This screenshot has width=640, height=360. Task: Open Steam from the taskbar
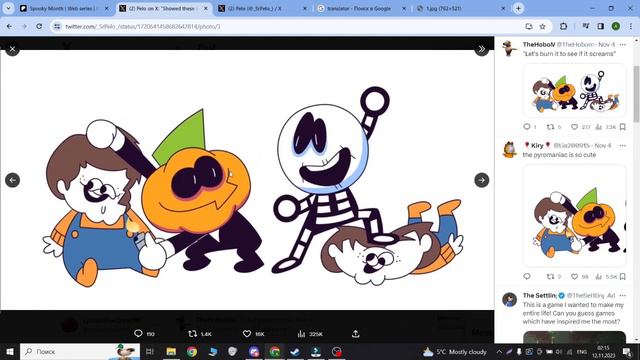(295, 351)
